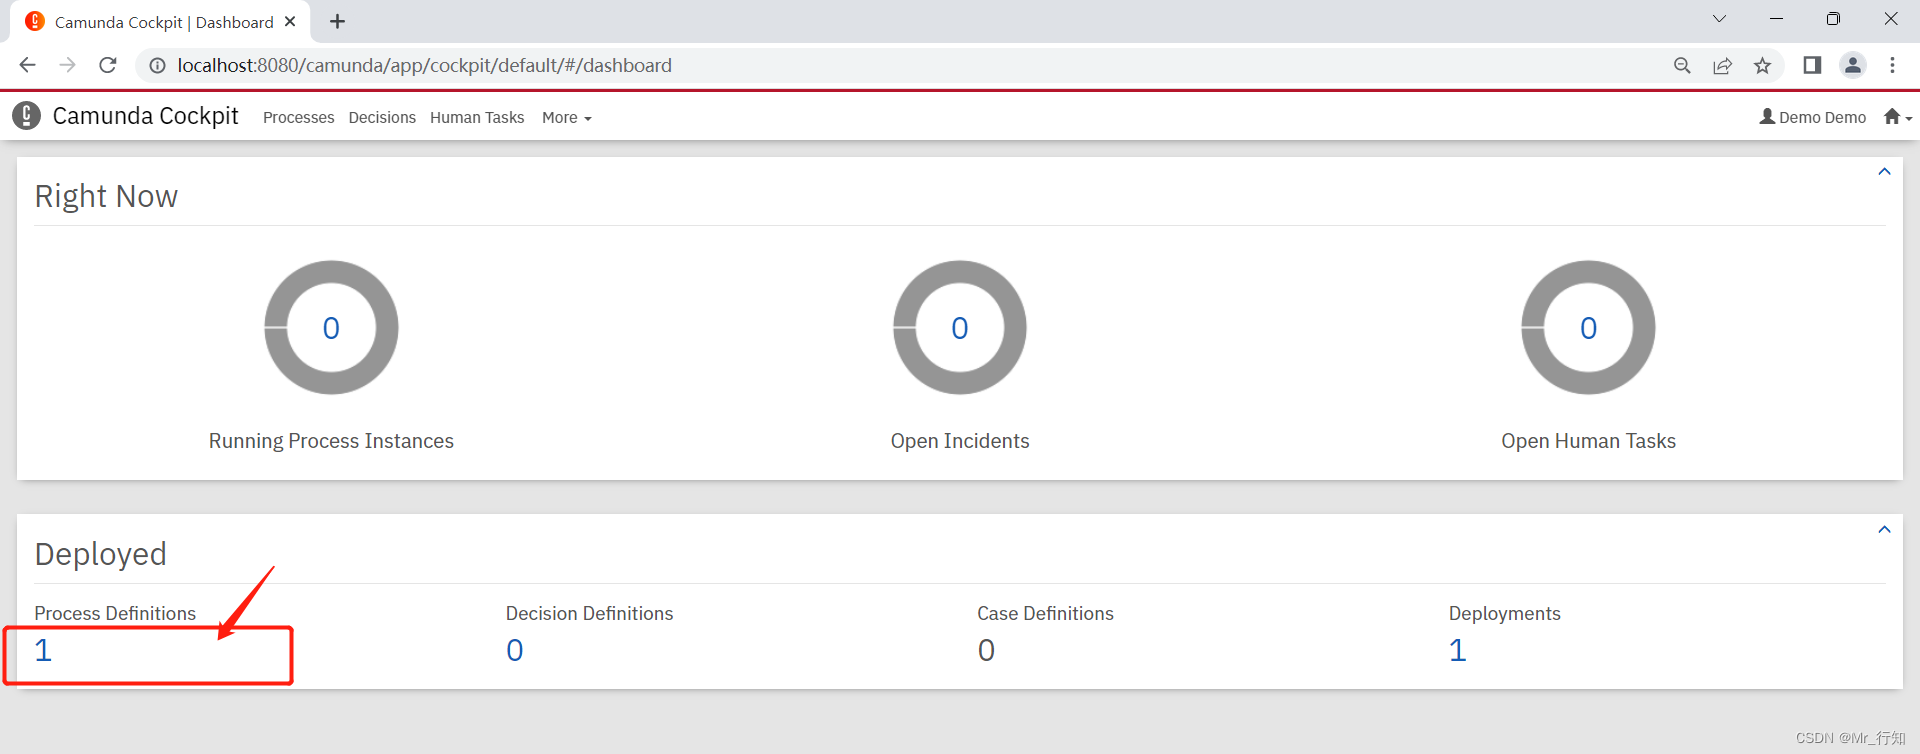Viewport: 1920px width, 754px height.
Task: Click the Case Definitions count 0
Action: tap(986, 650)
